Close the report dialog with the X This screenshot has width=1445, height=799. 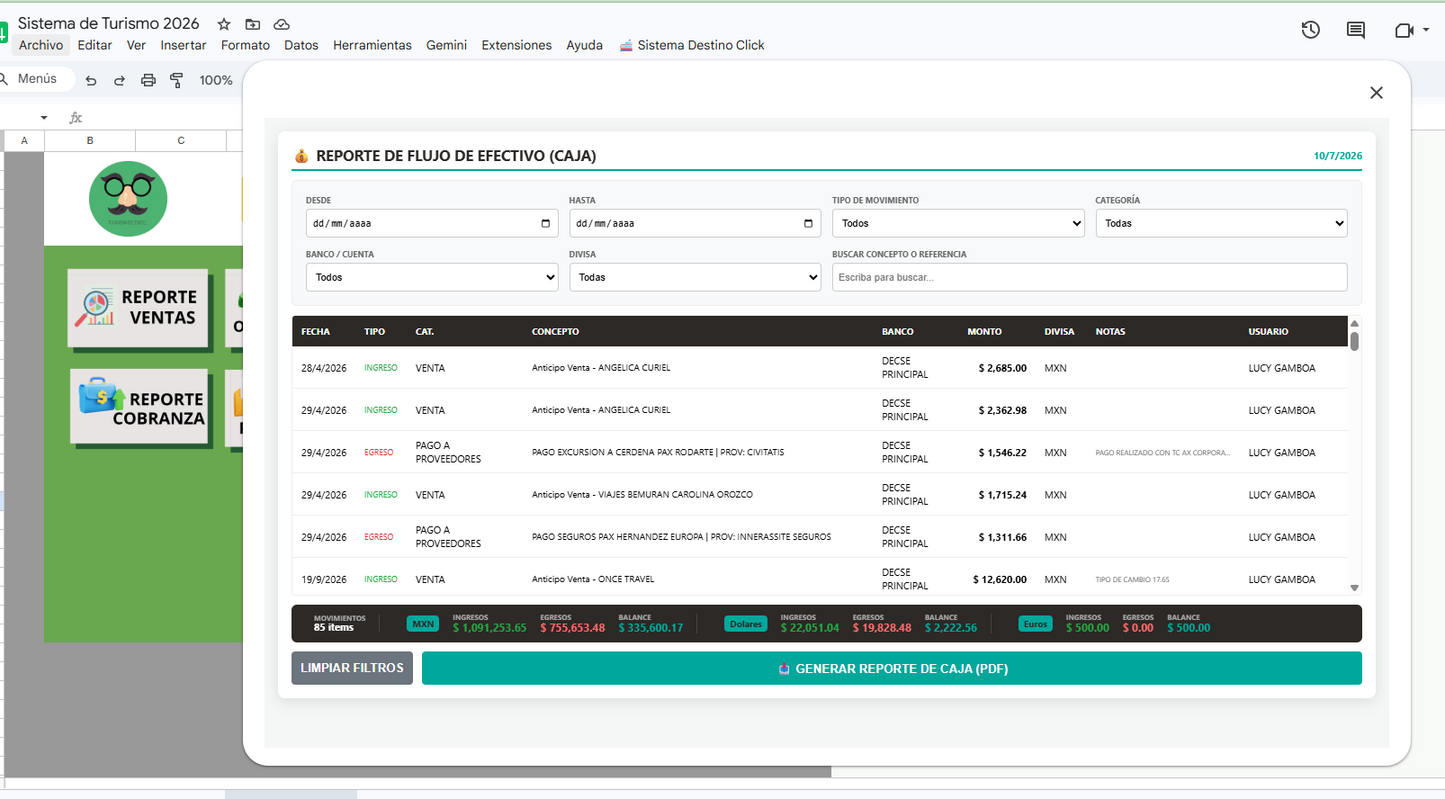[1376, 93]
